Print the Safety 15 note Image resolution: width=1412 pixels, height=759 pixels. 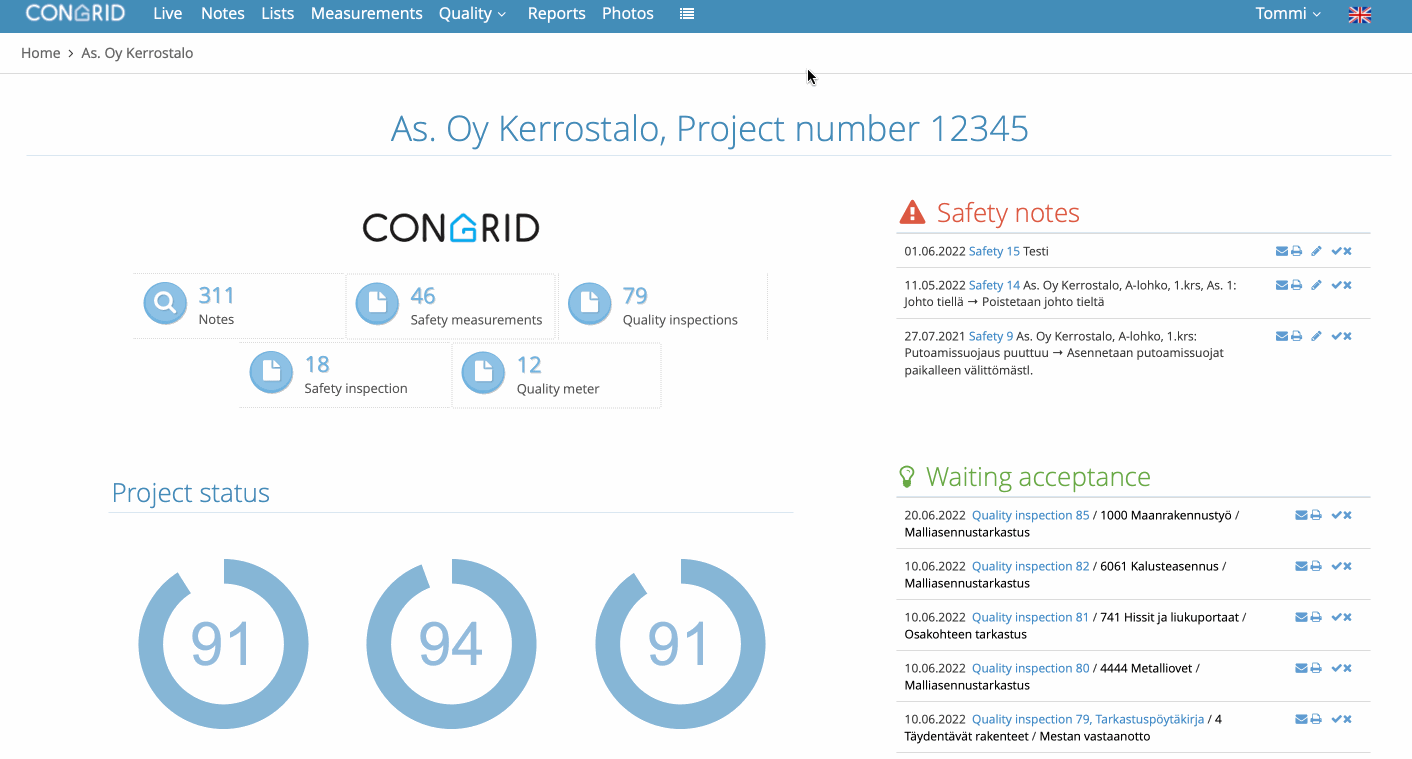[x=1296, y=252]
